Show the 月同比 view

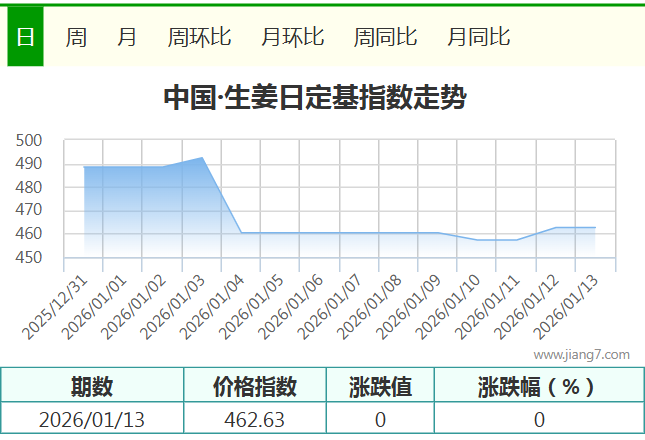point(478,37)
